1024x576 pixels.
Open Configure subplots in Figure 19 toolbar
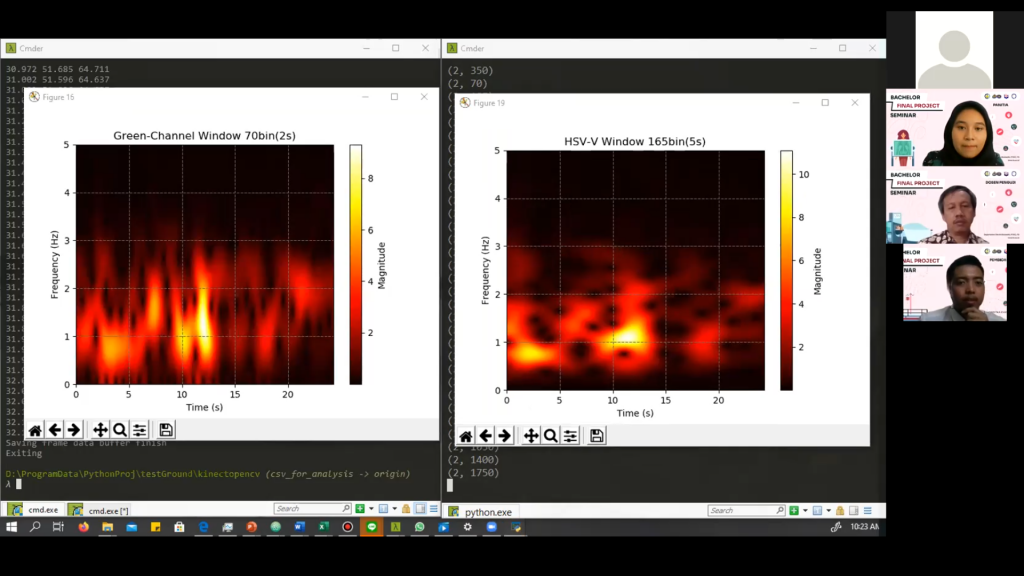(x=570, y=436)
